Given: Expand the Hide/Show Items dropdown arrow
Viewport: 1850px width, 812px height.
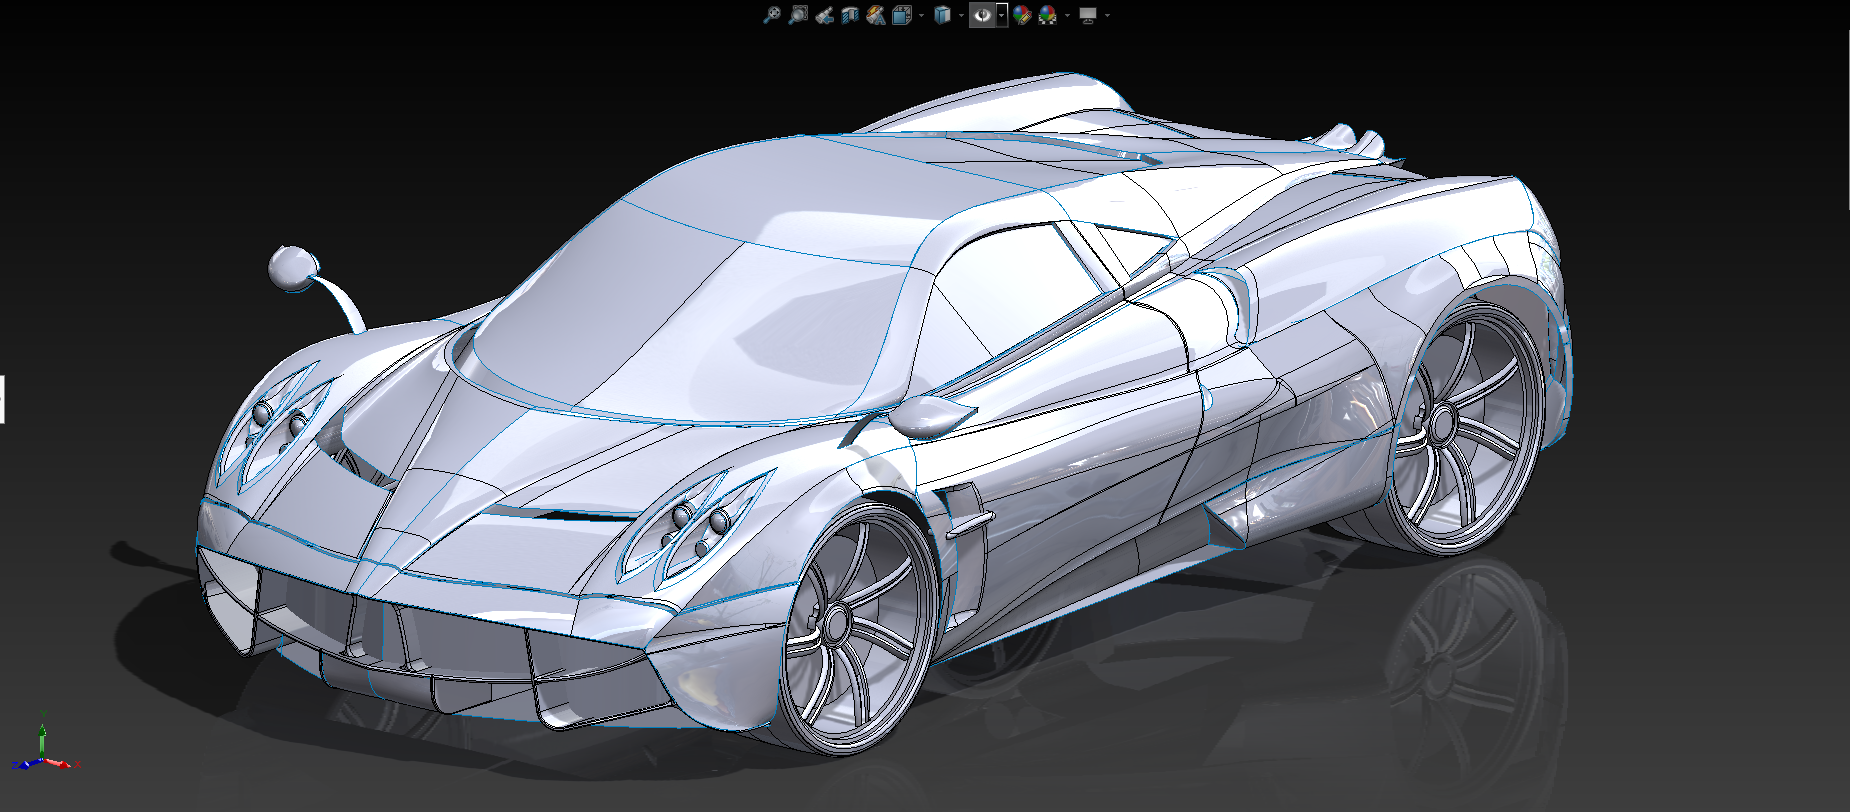Looking at the screenshot, I should (x=1002, y=15).
